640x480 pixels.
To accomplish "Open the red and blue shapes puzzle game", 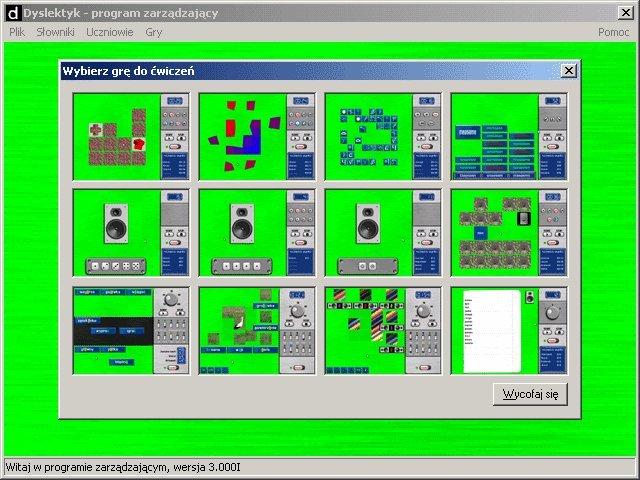I will 256,137.
